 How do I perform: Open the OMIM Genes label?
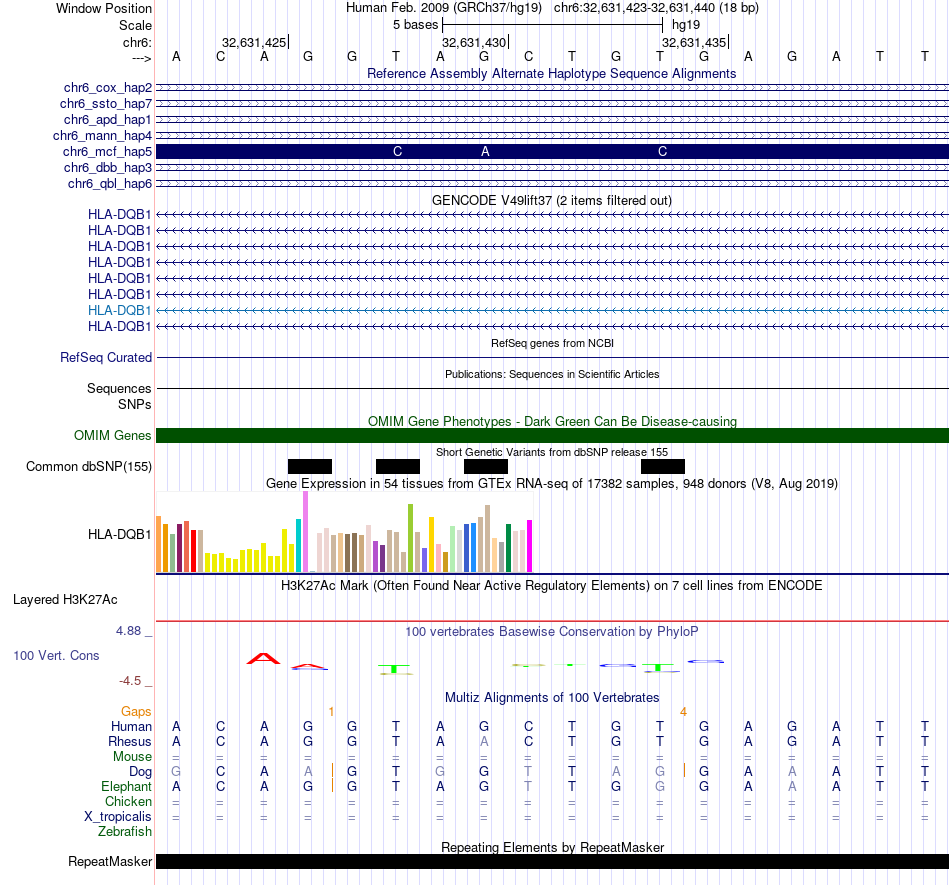113,436
